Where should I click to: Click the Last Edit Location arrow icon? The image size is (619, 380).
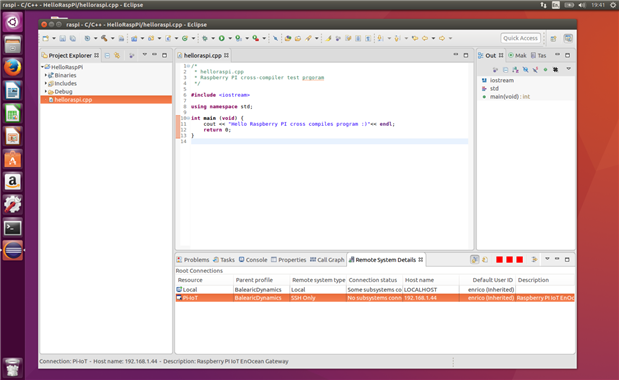(x=415, y=38)
